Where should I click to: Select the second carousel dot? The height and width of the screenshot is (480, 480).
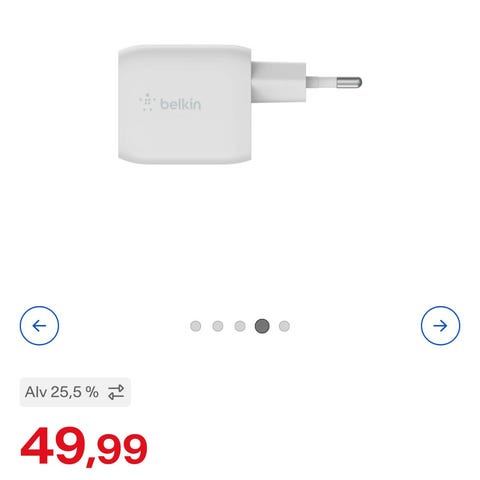pos(218,326)
